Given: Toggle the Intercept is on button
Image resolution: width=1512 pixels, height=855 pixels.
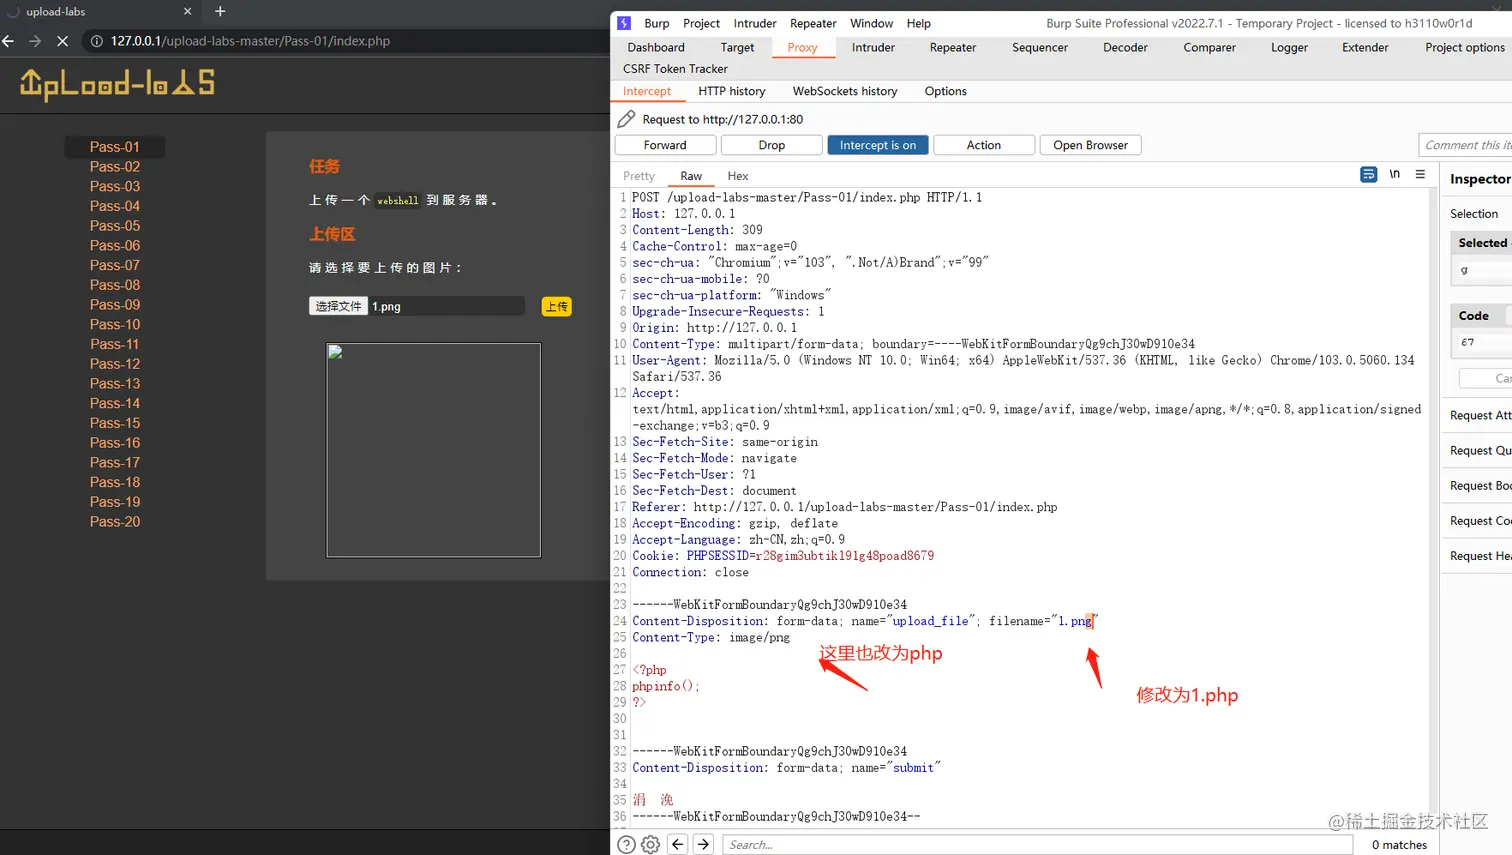Looking at the screenshot, I should point(877,145).
